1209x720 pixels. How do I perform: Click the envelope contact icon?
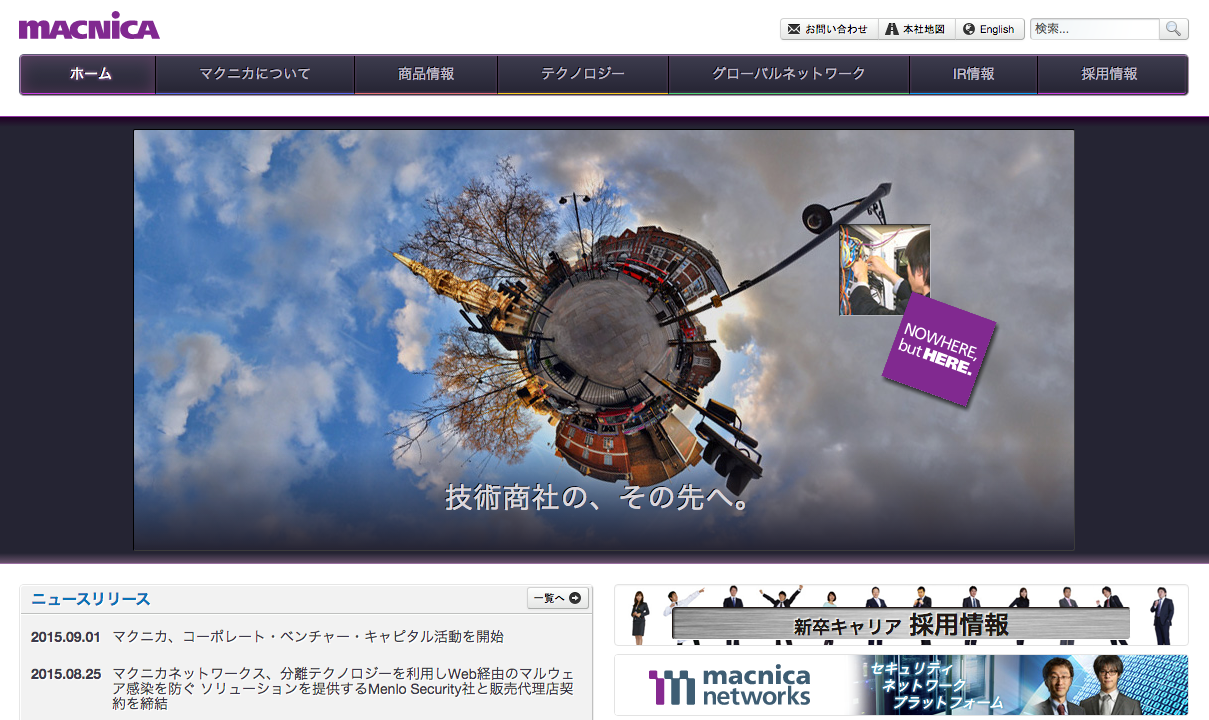[x=794, y=29]
